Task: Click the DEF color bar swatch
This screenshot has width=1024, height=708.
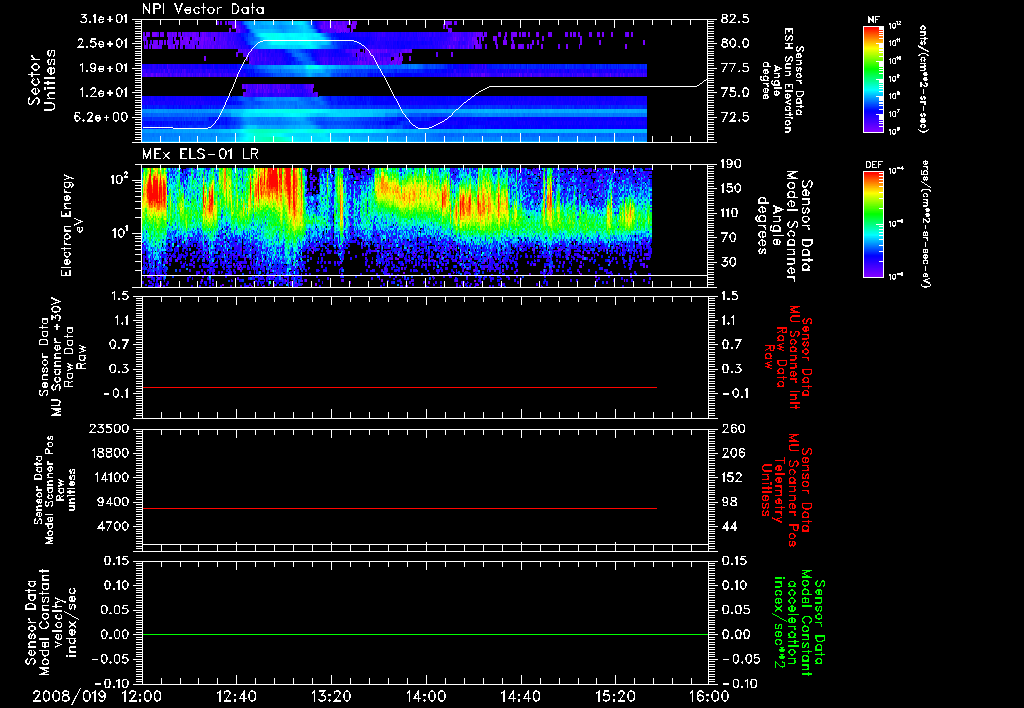Action: coord(874,224)
